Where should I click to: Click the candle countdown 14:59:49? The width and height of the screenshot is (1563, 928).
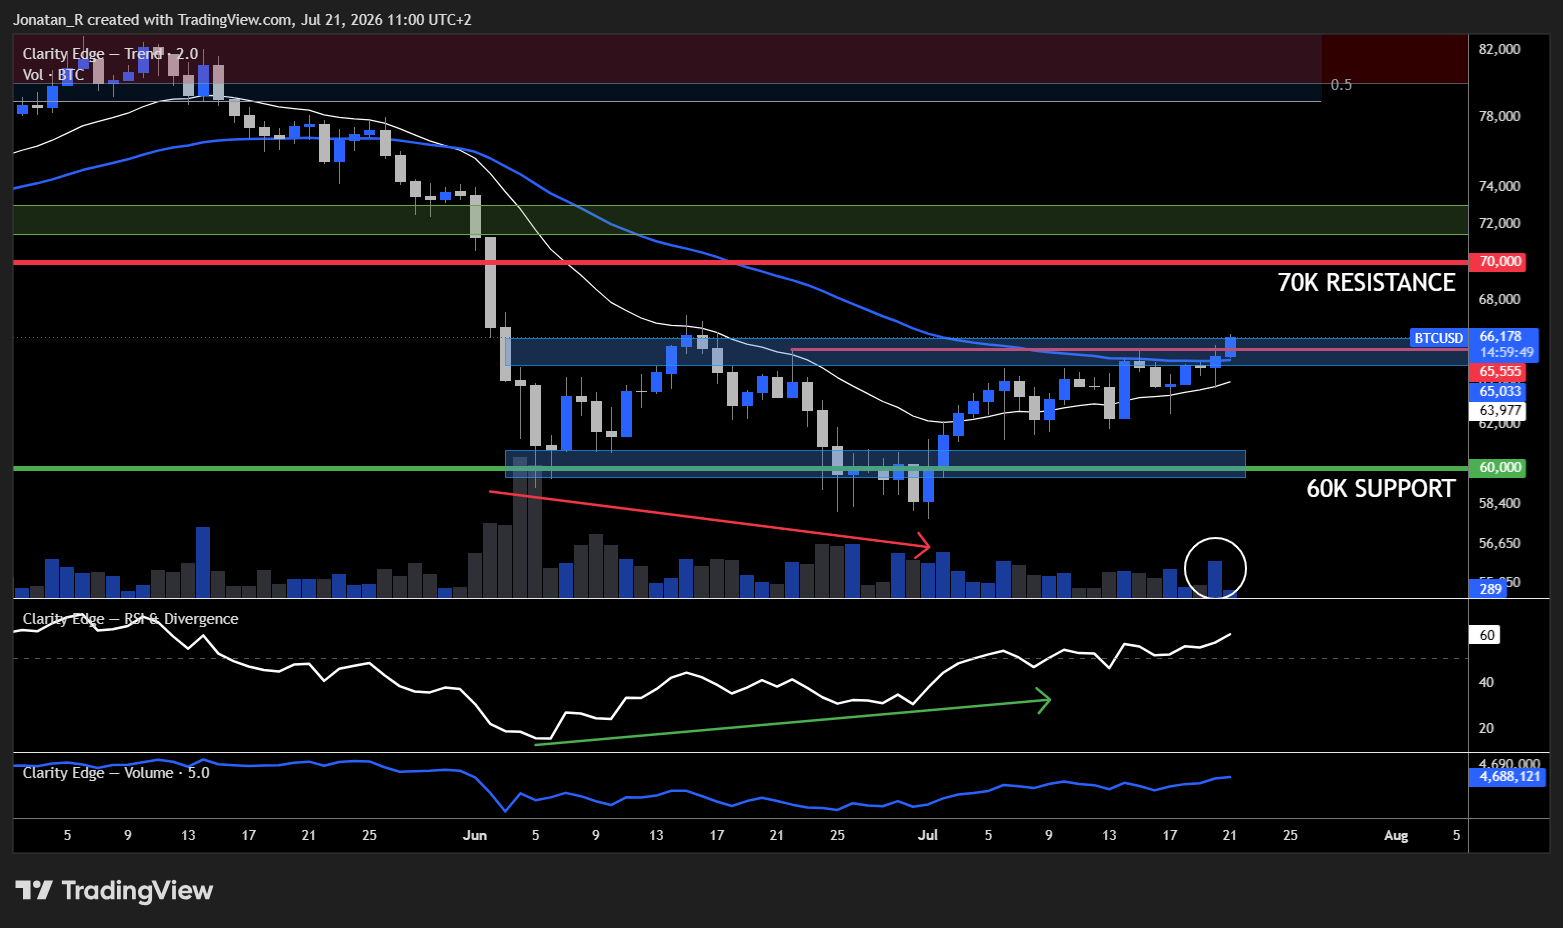(1507, 353)
